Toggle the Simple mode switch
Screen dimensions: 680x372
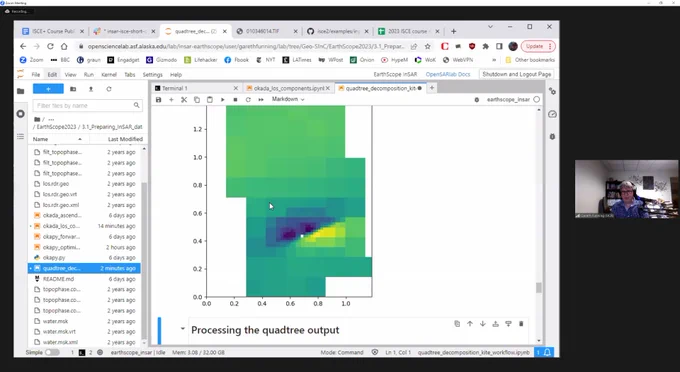(52, 352)
